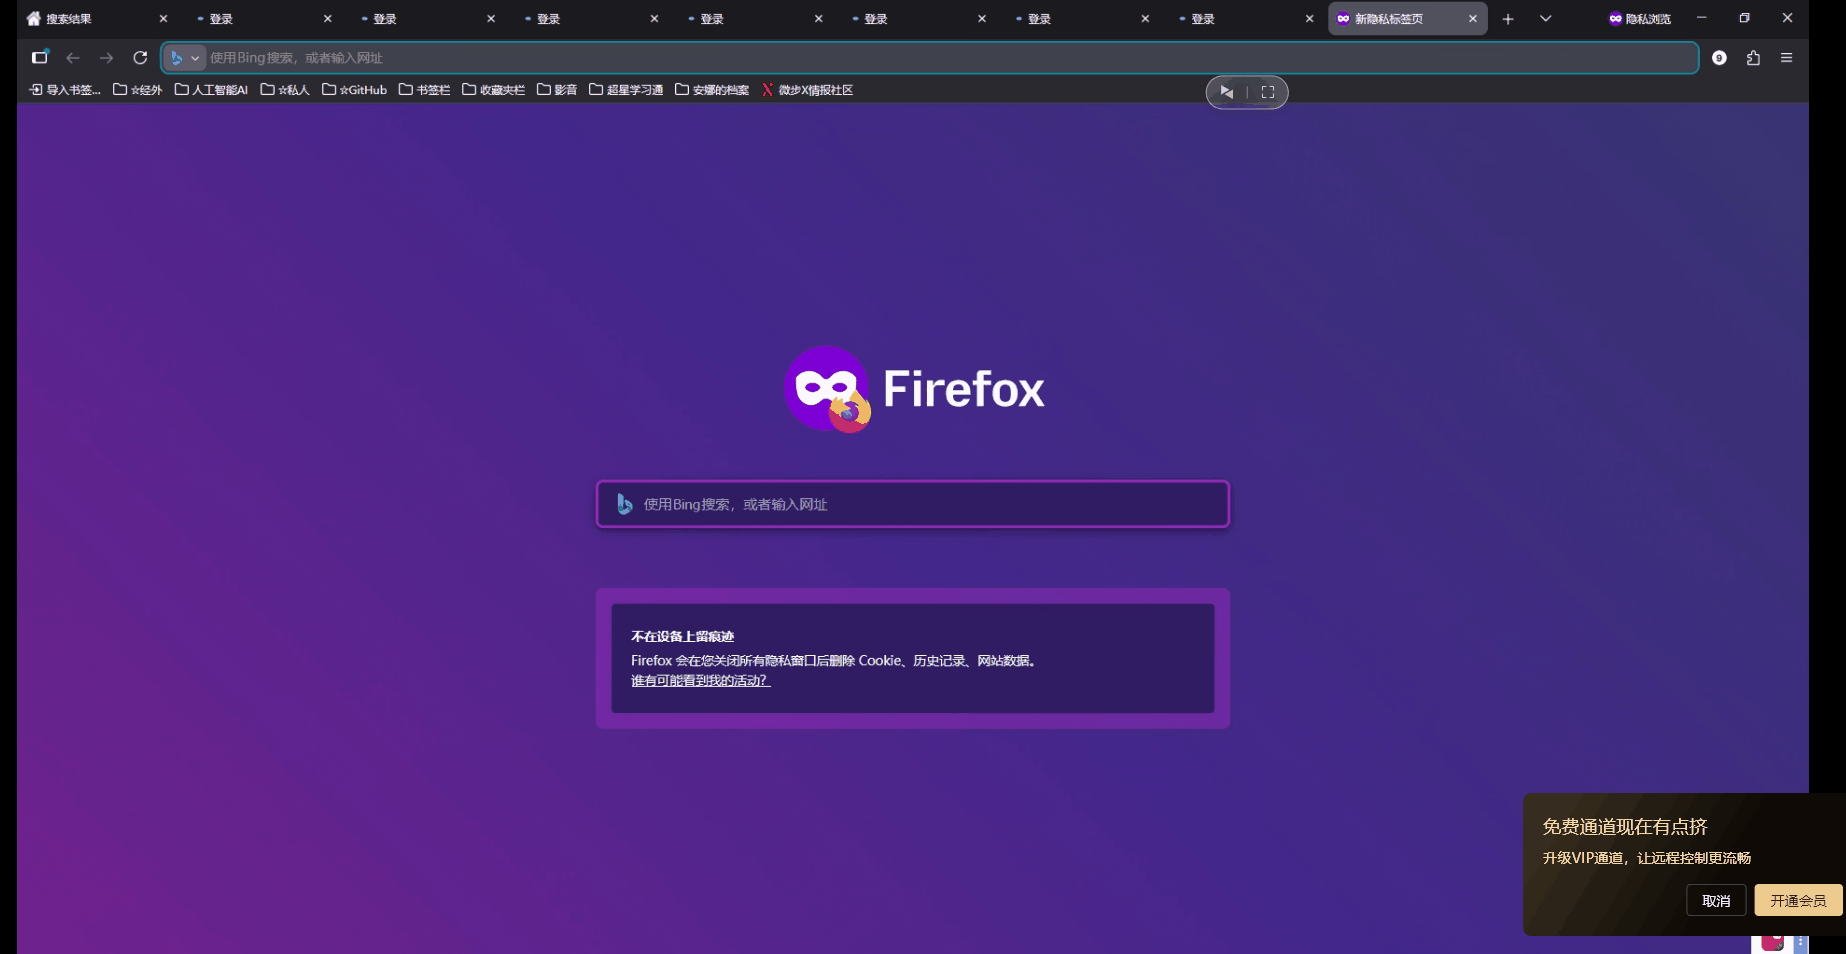Open the 安娜的档案 bookmarks folder
The width and height of the screenshot is (1846, 954).
[x=712, y=90]
